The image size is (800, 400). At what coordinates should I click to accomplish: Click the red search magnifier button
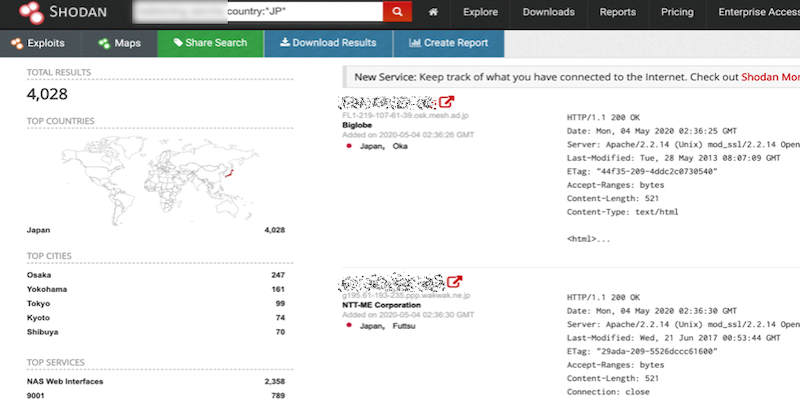[397, 12]
